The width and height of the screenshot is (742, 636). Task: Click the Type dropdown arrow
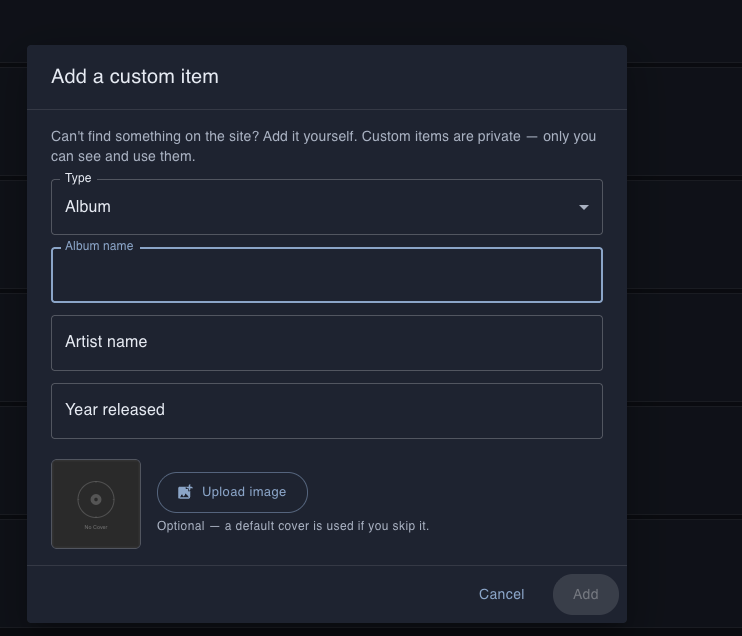[x=583, y=207]
